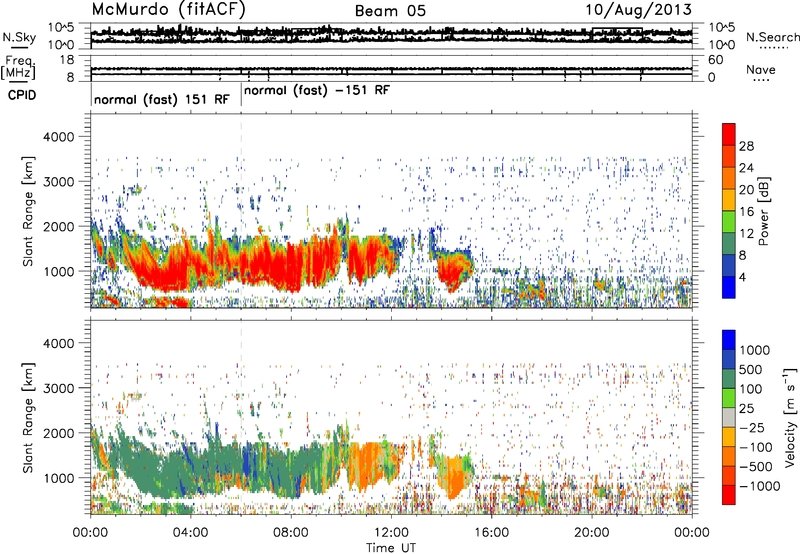The image size is (800, 554).
Task: Click the 12 label on Power colorbar
Action: click(746, 234)
